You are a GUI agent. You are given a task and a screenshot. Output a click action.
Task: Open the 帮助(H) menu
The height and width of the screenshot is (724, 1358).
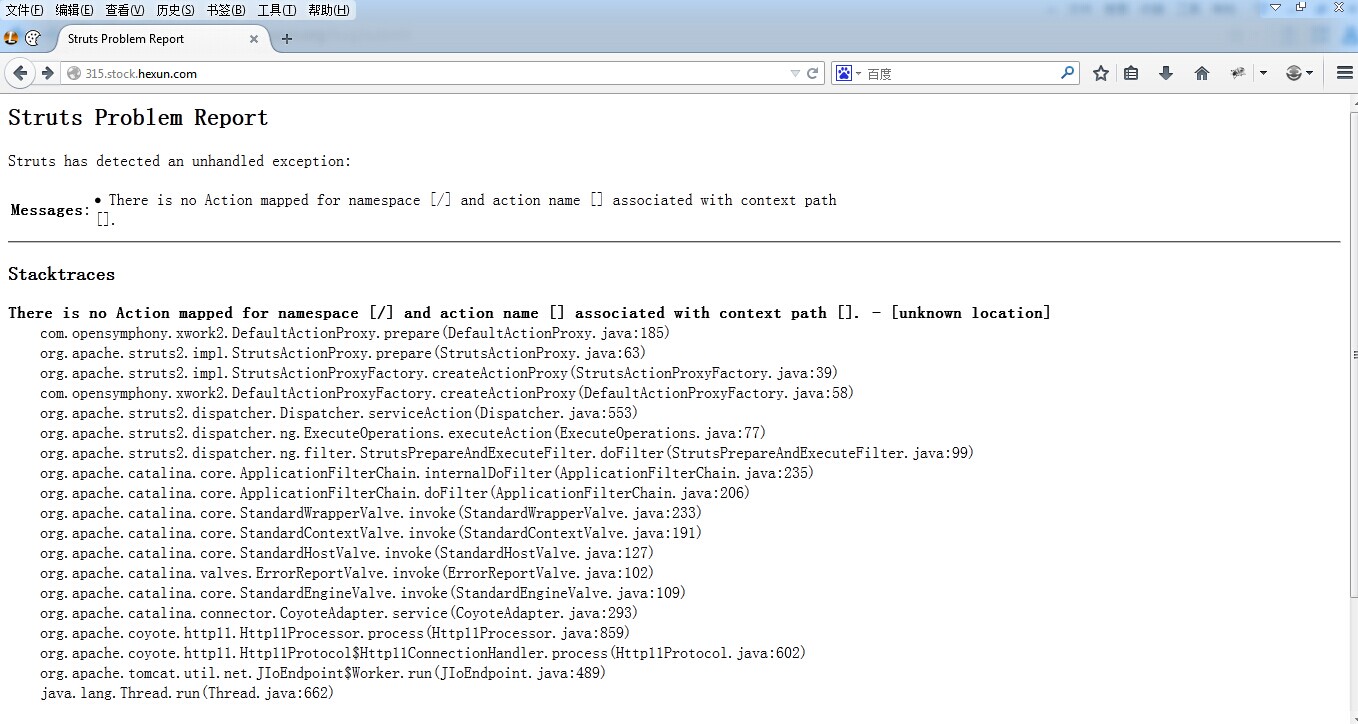click(329, 10)
